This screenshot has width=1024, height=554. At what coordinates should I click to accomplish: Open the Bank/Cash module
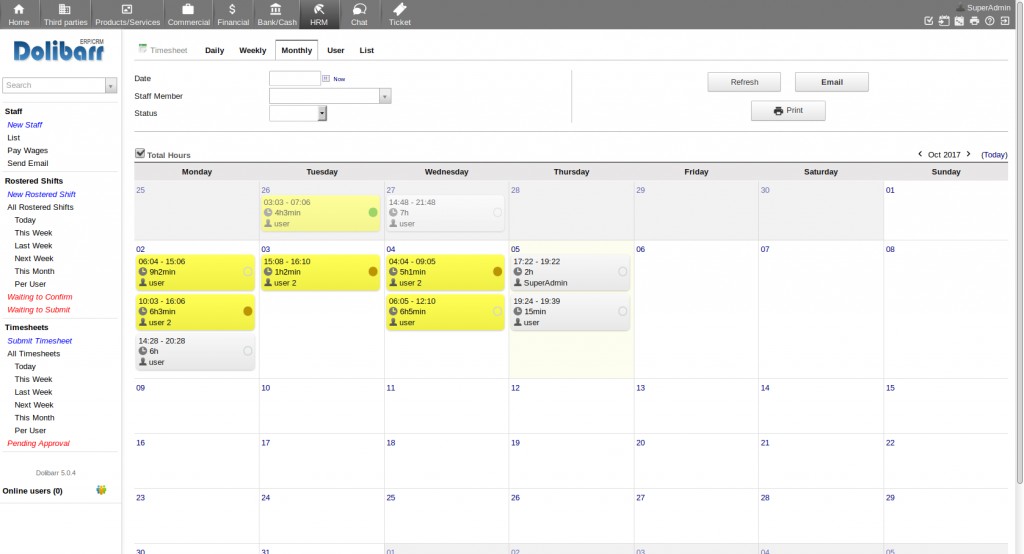[276, 14]
